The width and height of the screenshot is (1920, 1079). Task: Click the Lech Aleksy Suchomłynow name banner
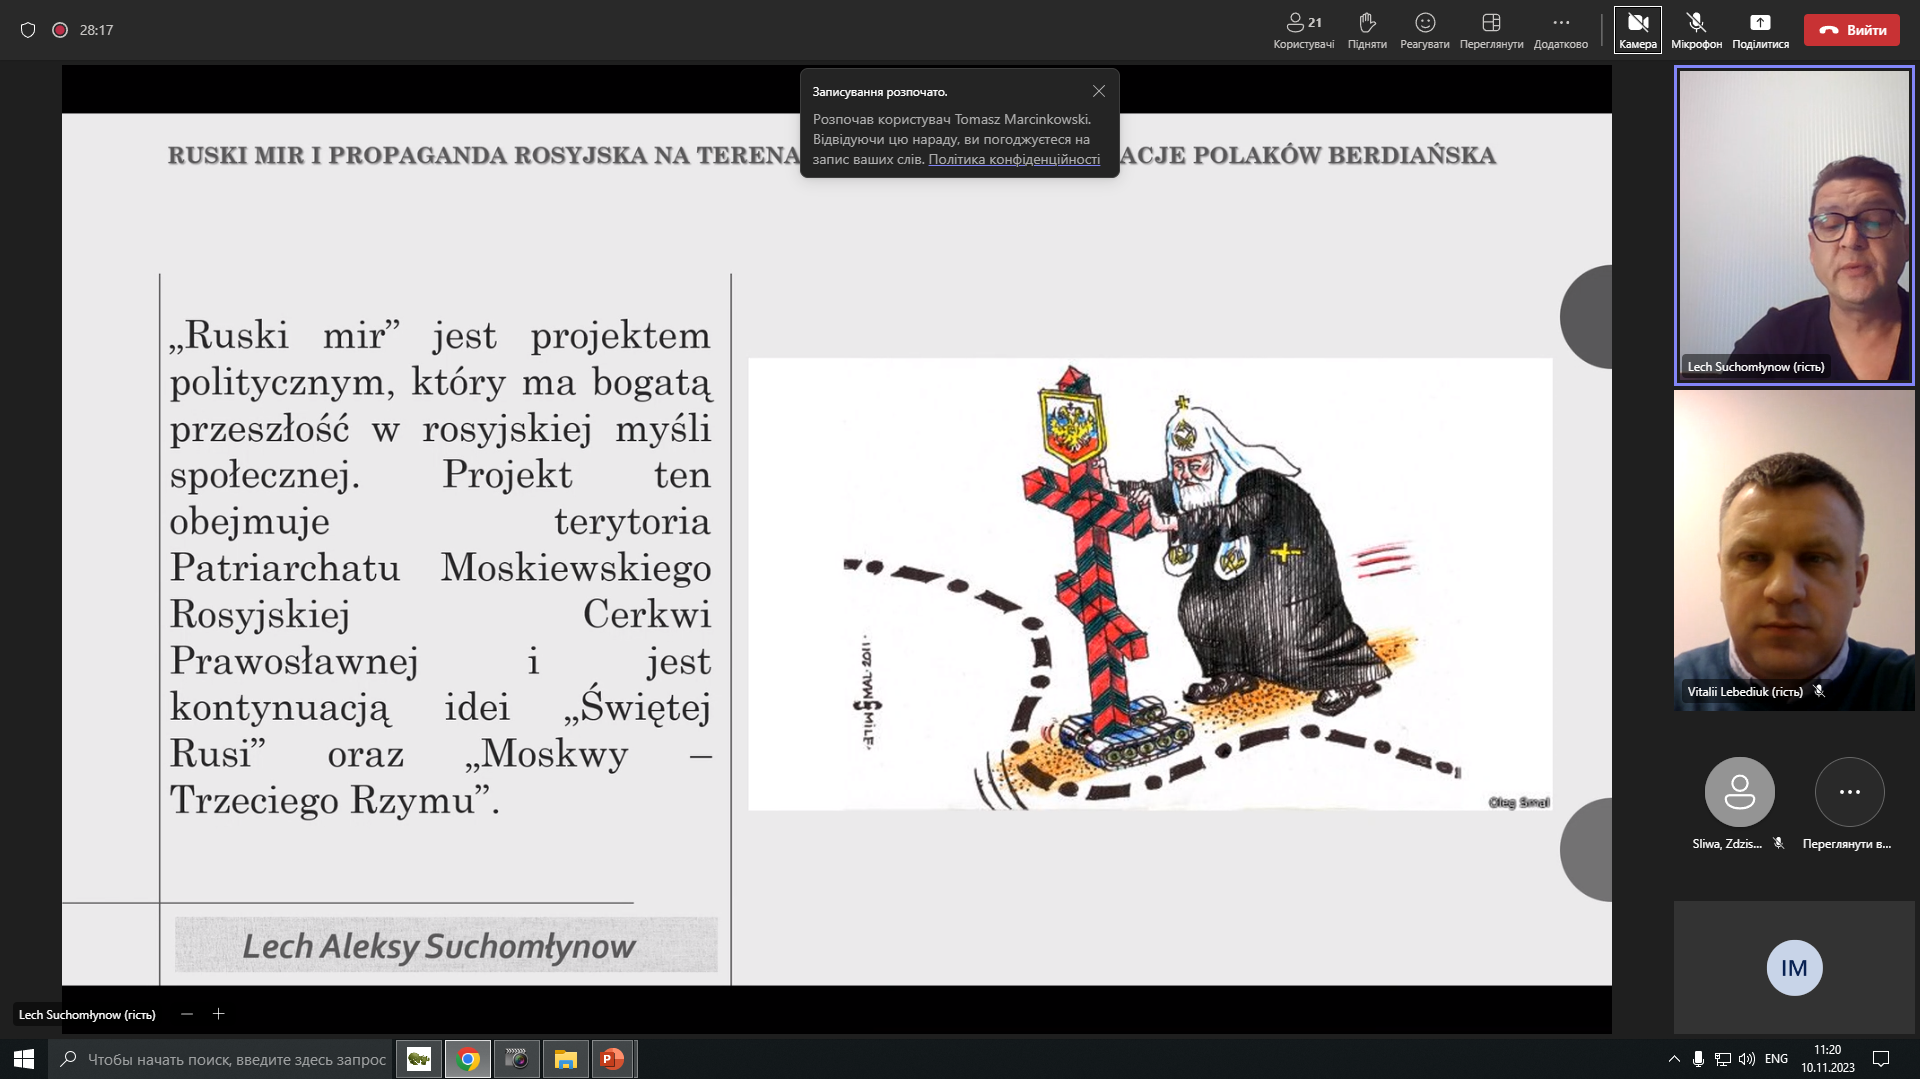pyautogui.click(x=446, y=945)
